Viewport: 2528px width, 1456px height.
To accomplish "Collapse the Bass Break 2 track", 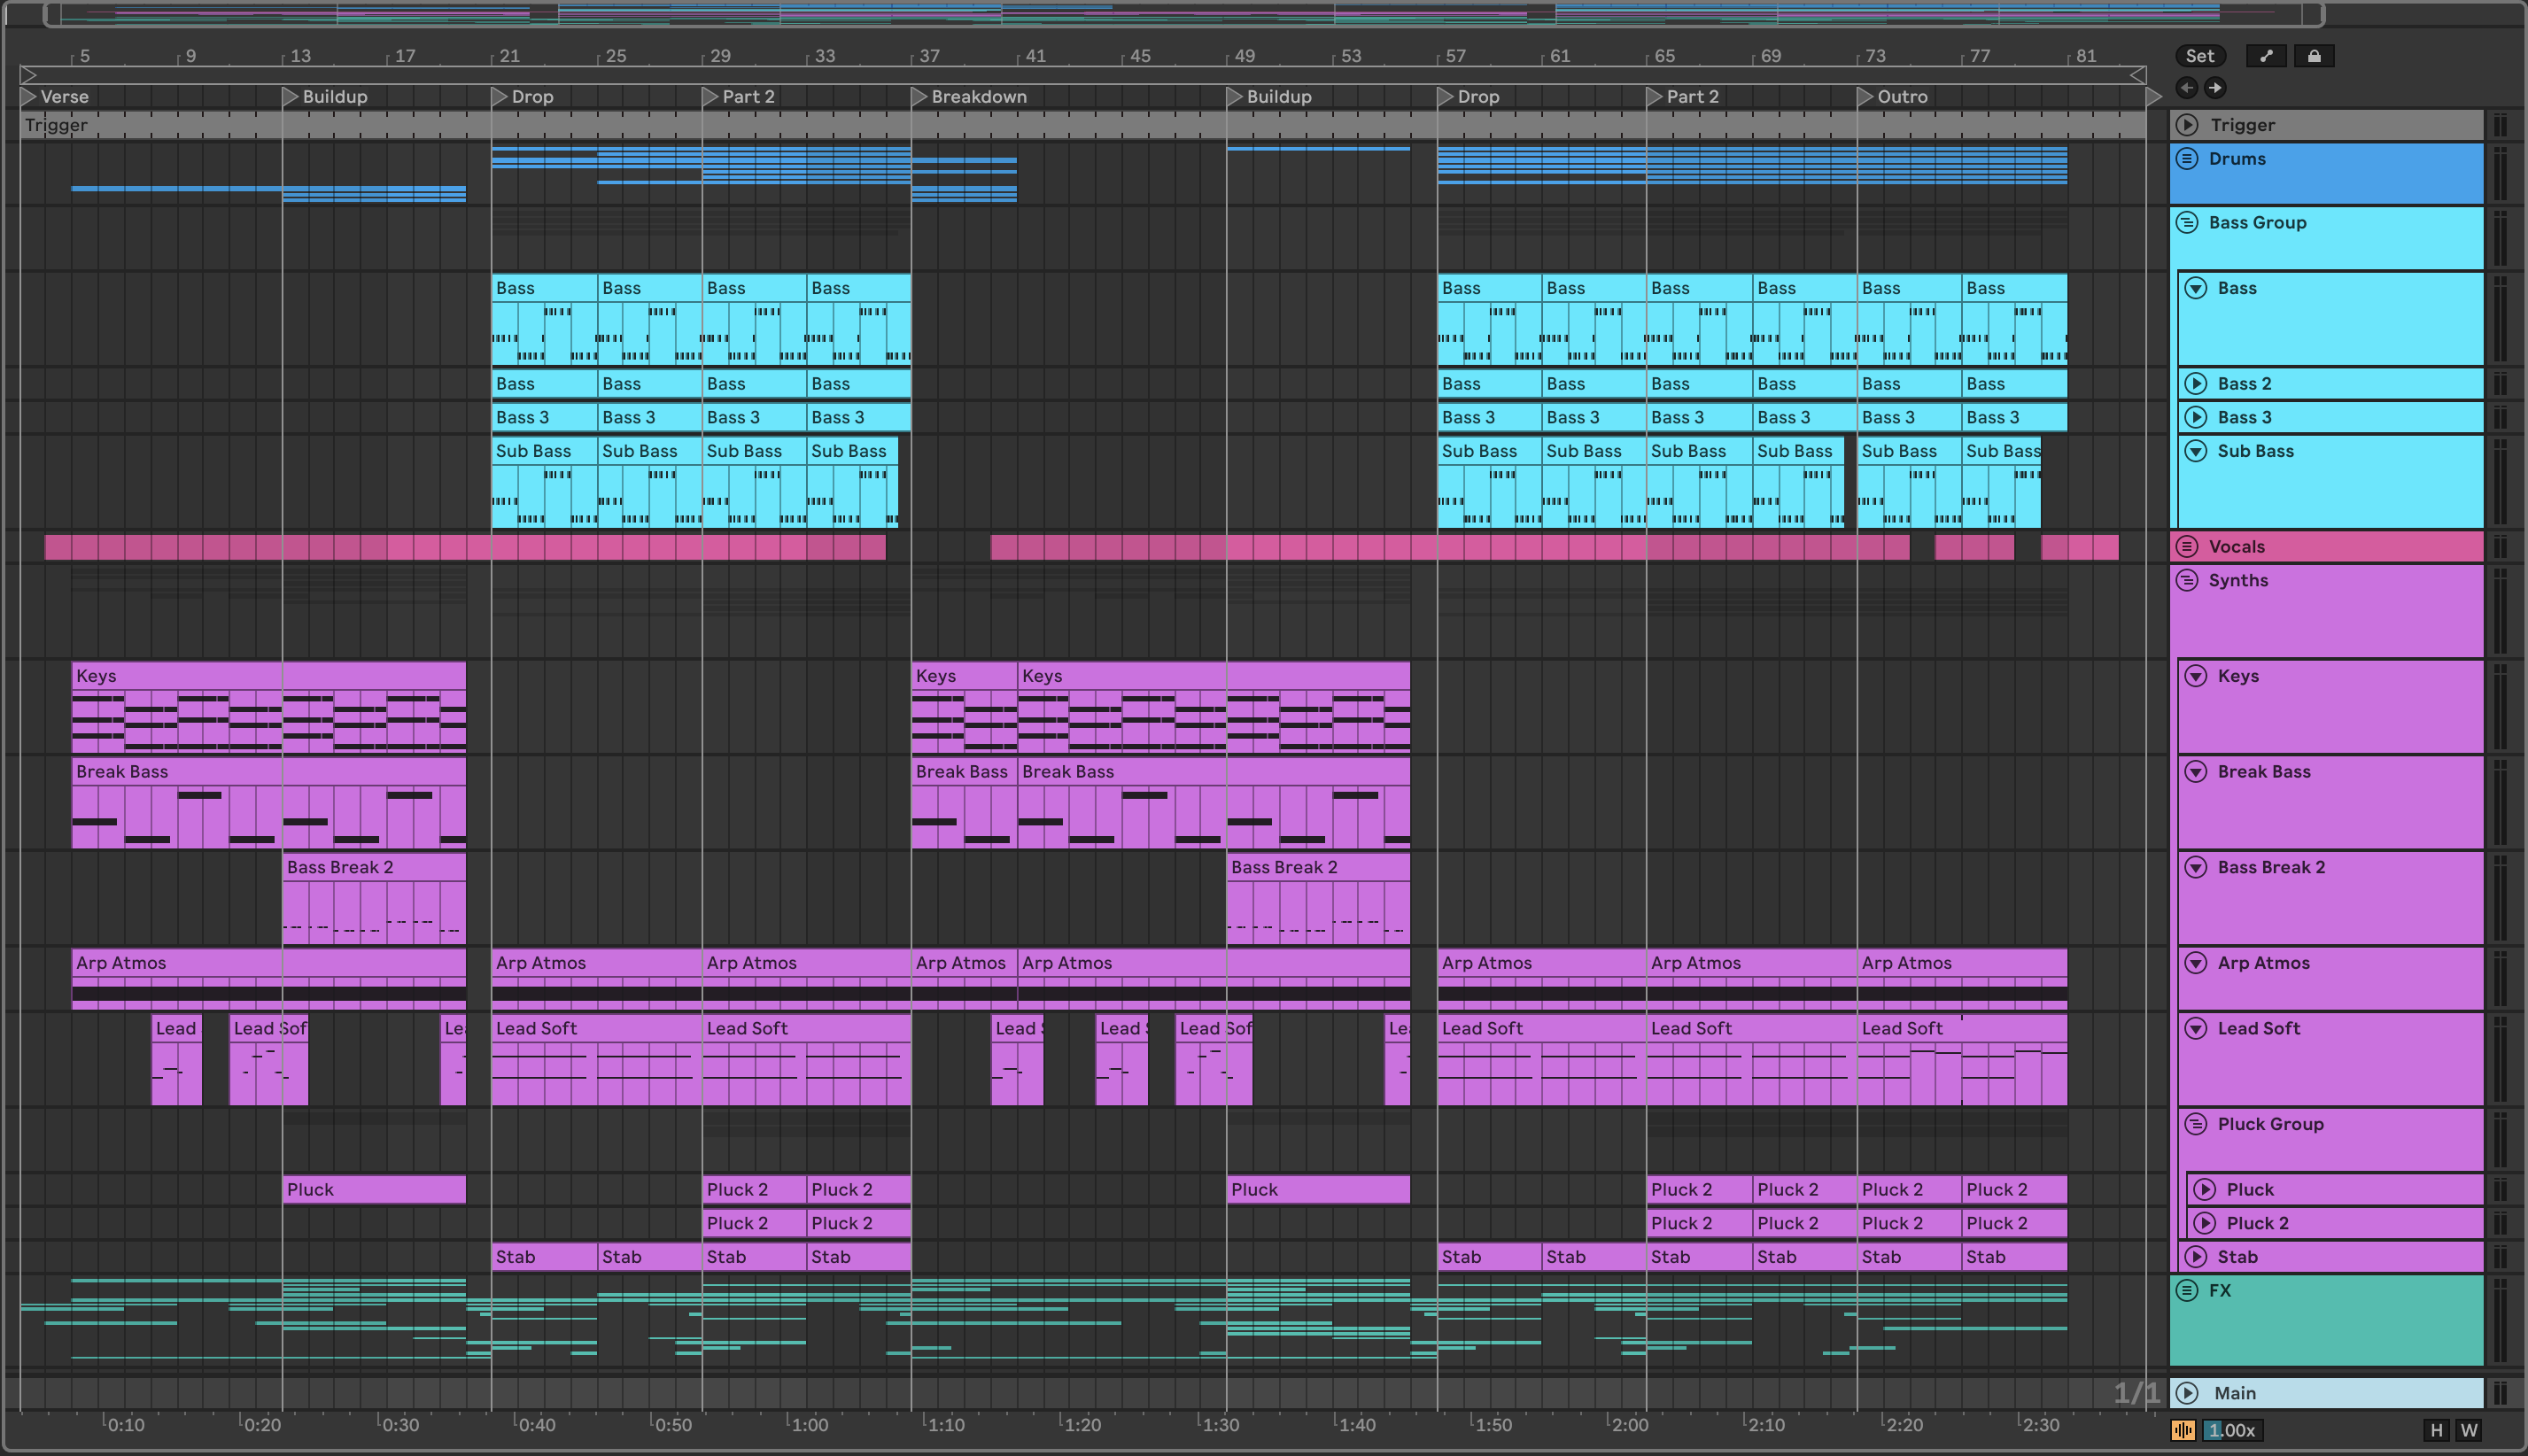I will click(x=2196, y=867).
